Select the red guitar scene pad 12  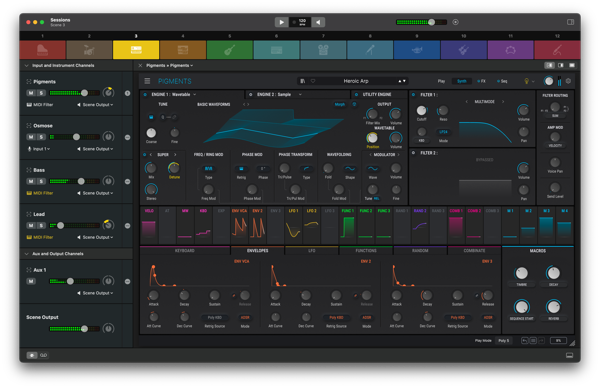(557, 50)
